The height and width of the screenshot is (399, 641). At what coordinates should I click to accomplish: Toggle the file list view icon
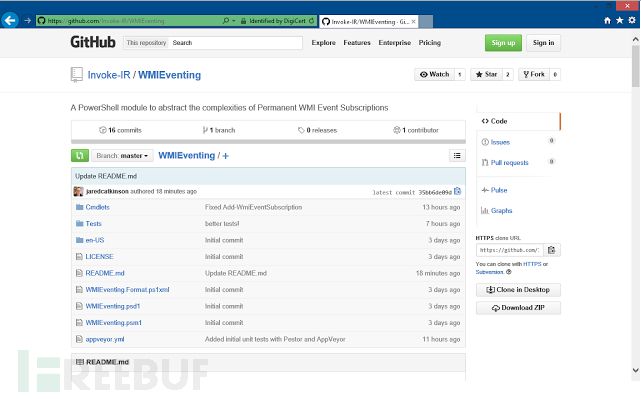(x=457, y=155)
